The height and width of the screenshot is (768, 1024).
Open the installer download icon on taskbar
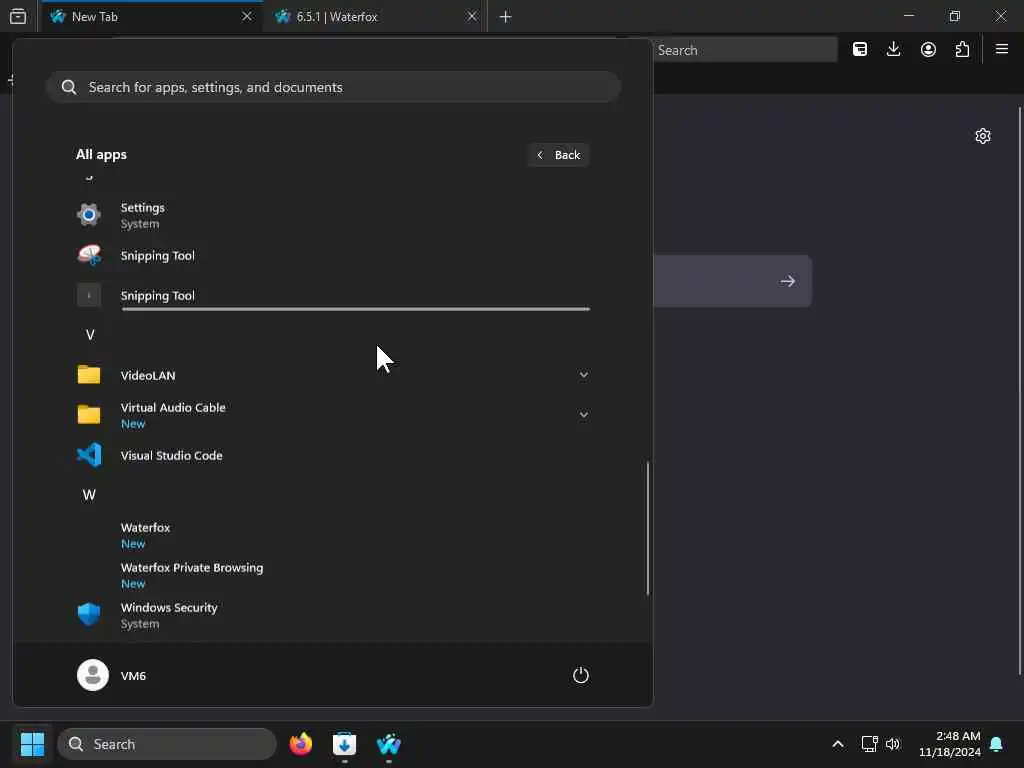coord(344,744)
